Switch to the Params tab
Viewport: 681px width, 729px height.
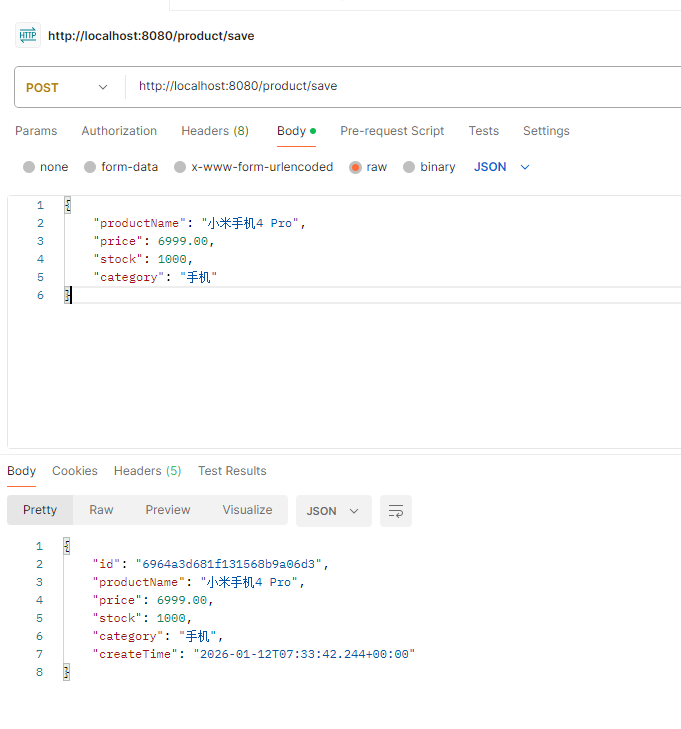[36, 131]
